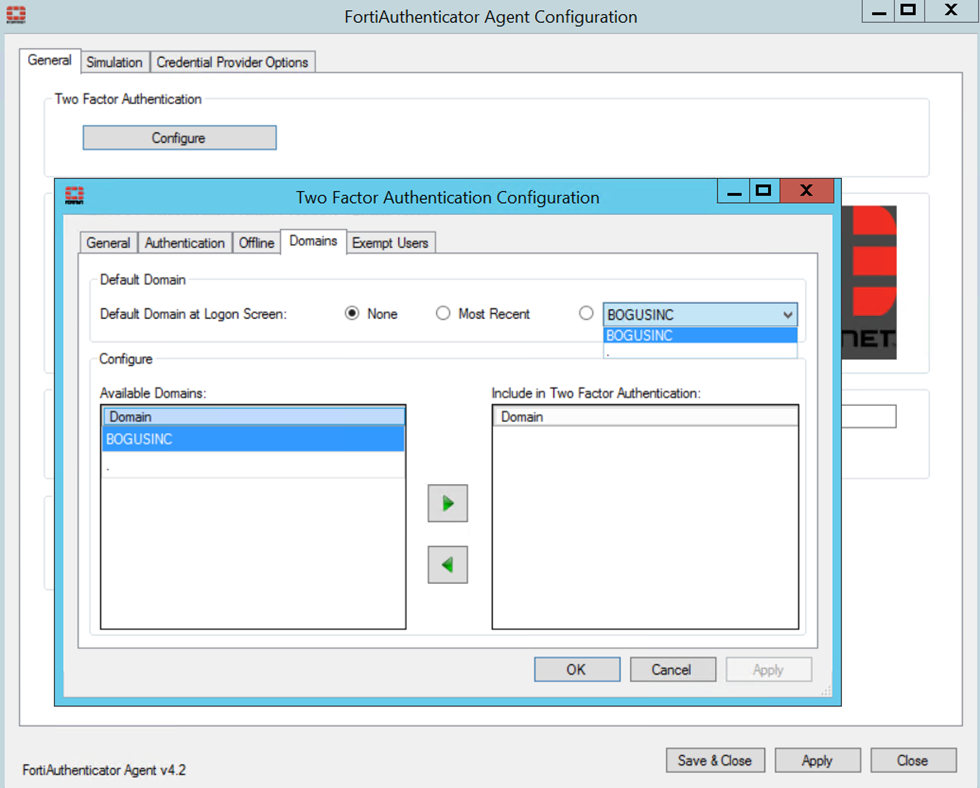Click Apply in the Agent Configuration window
Image resolution: width=980 pixels, height=788 pixels.
point(818,760)
